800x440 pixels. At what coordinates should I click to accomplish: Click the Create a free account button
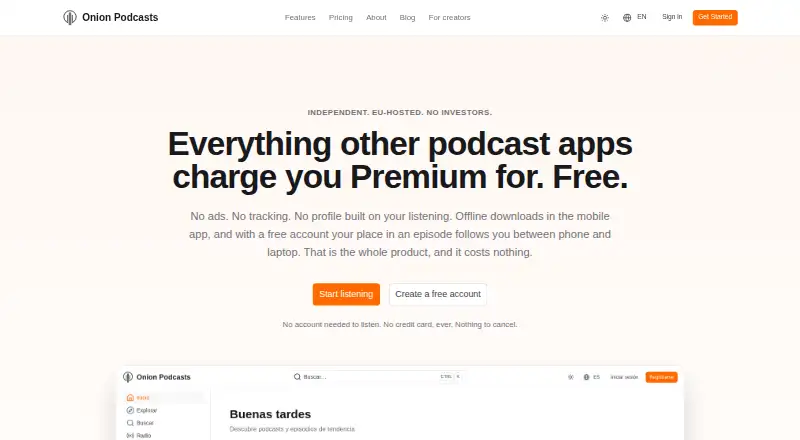438,294
